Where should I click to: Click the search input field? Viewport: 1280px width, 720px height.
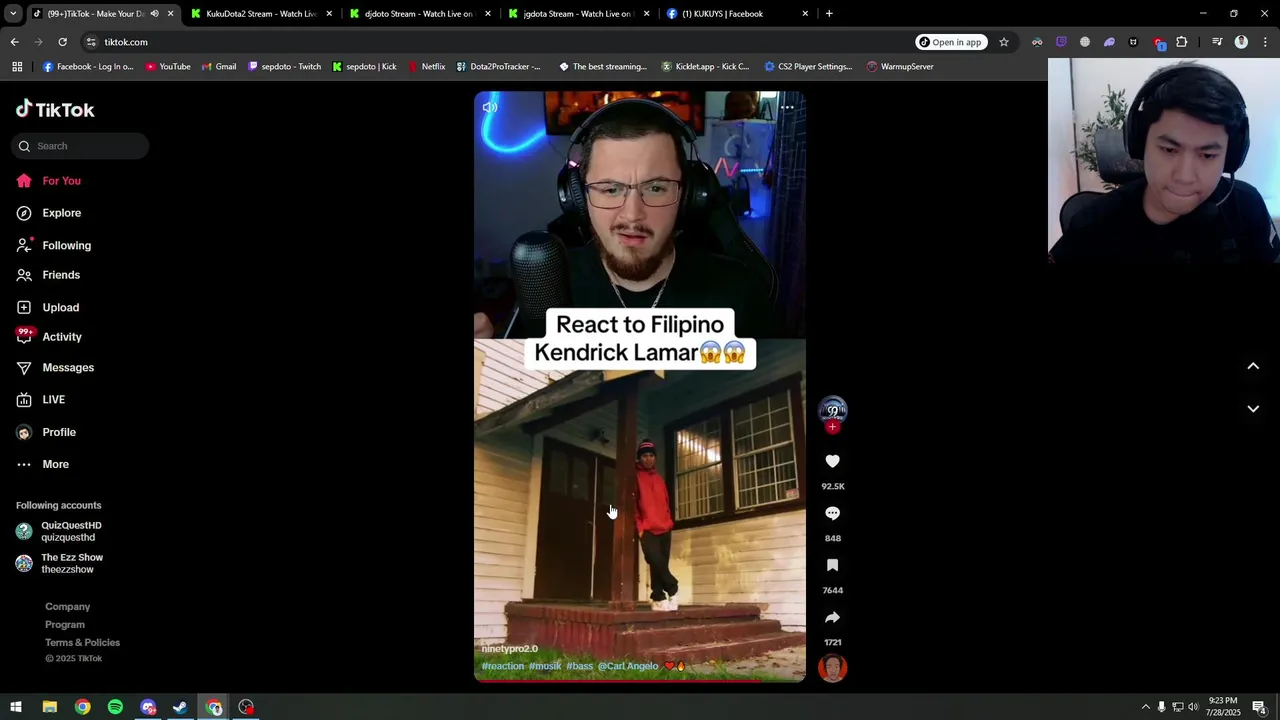pyautogui.click(x=80, y=146)
